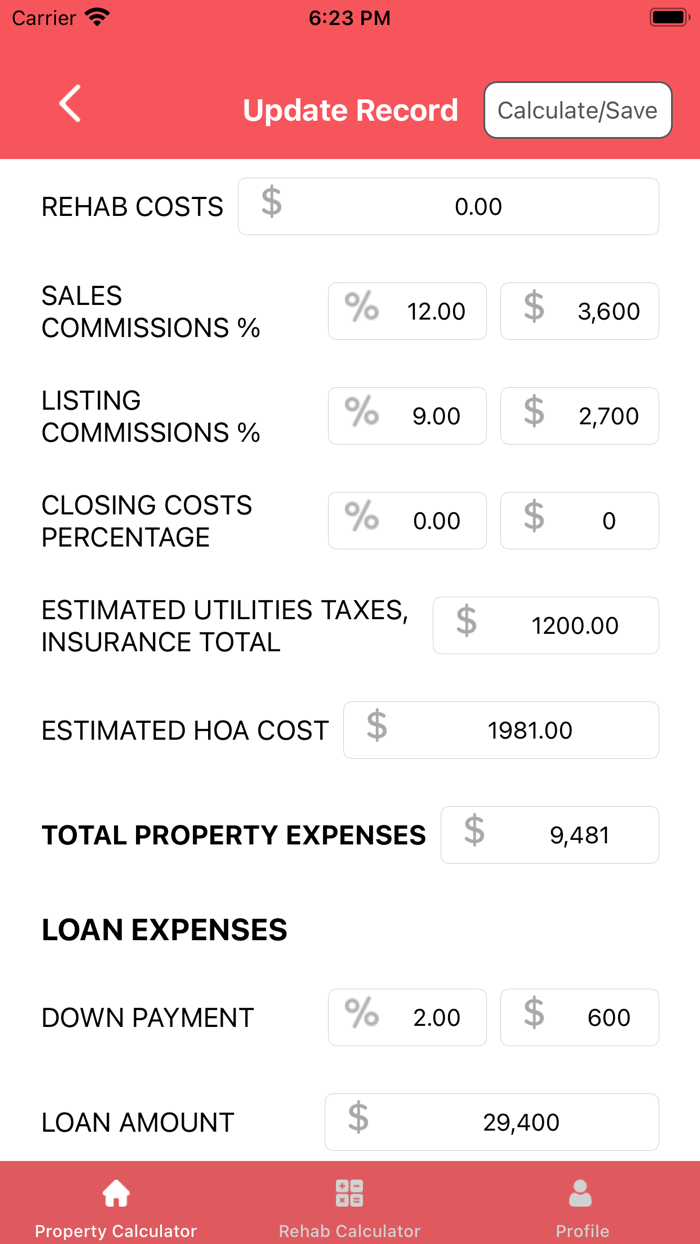Tap the dollar icon for Estimated HOA Cost
This screenshot has height=1244, width=700.
click(377, 730)
